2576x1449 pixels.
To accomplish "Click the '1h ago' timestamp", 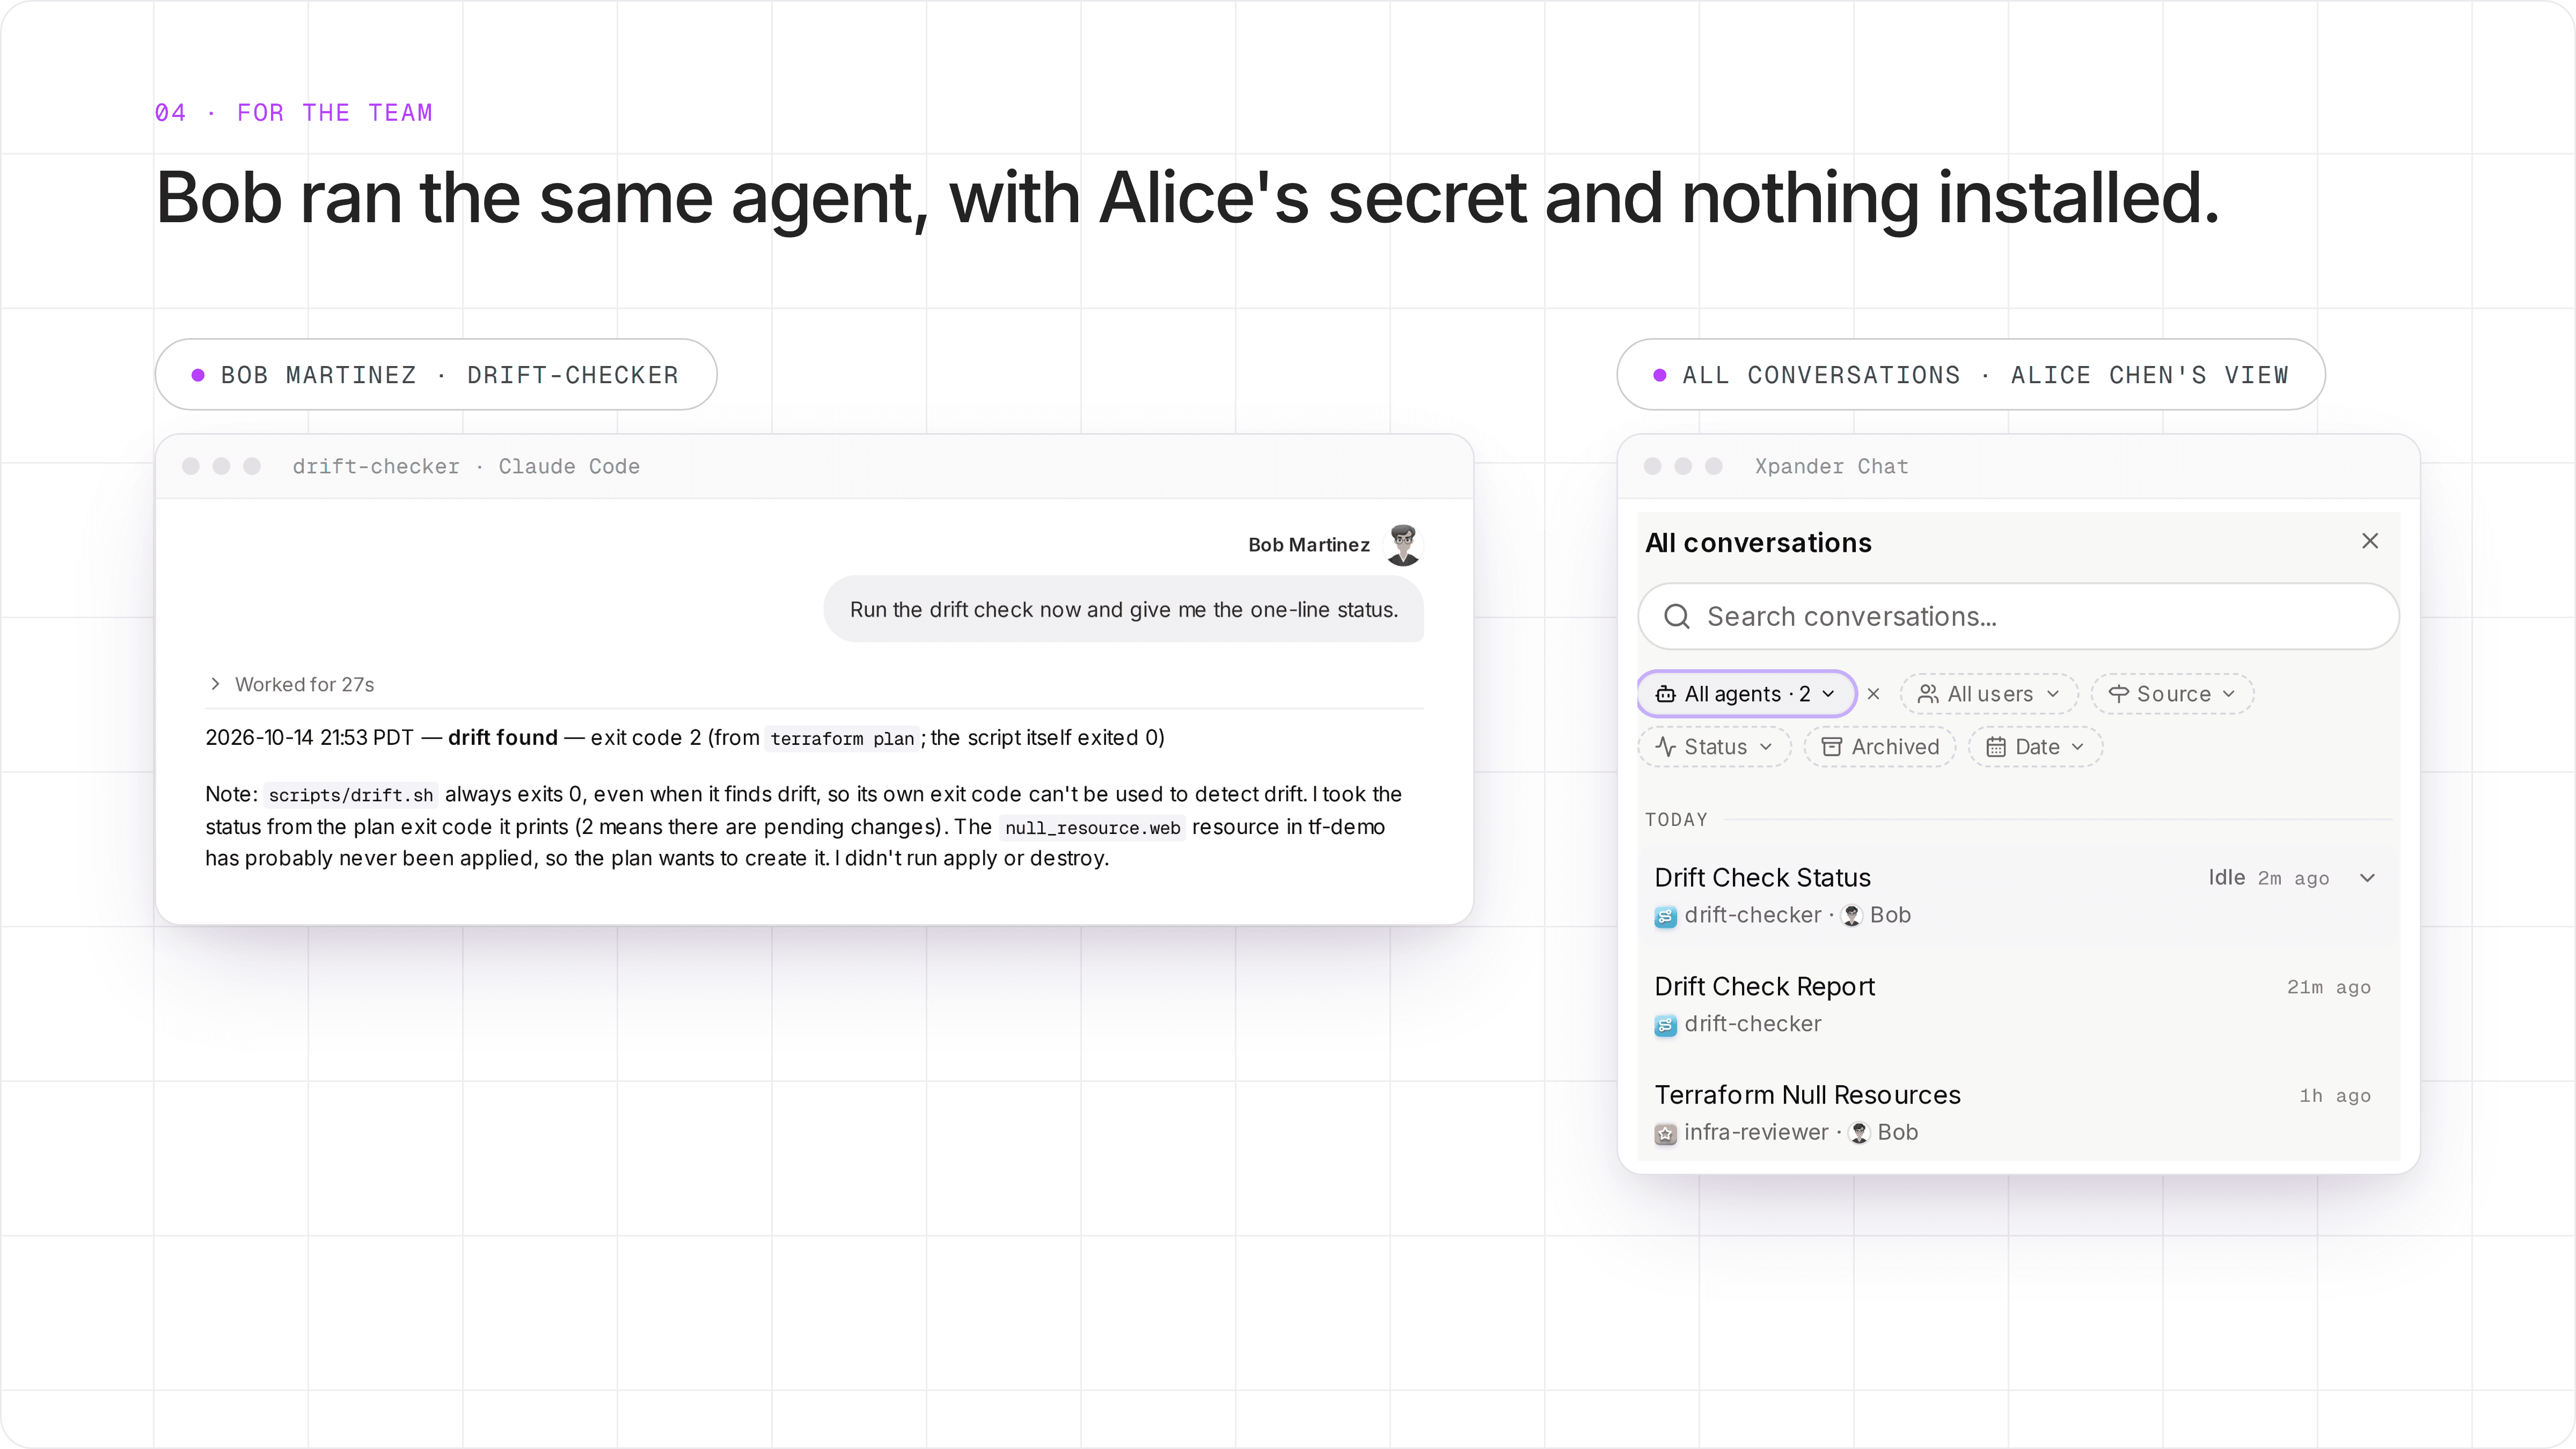I will click(2334, 1096).
